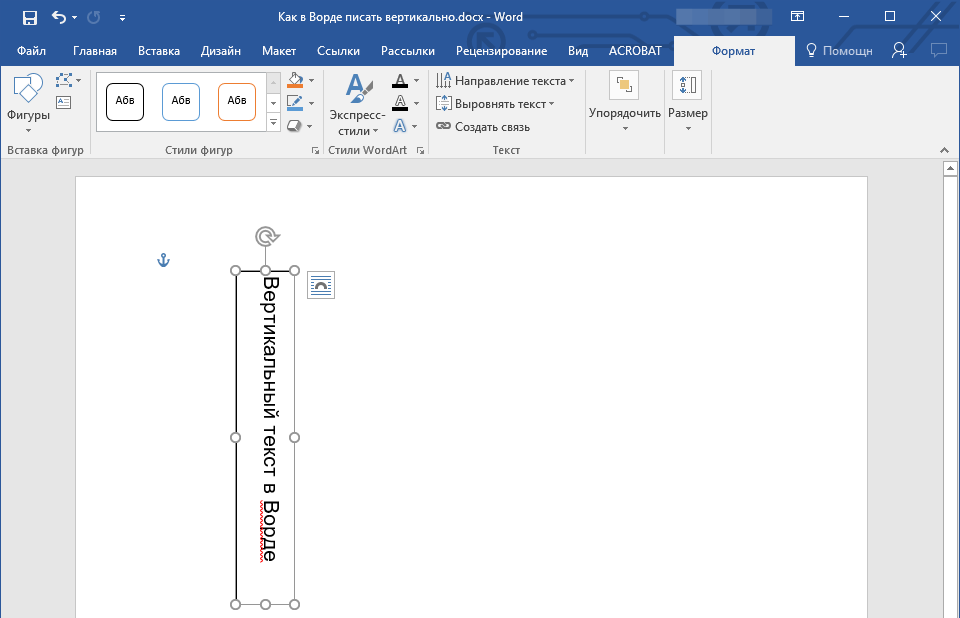The width and height of the screenshot is (960, 618).
Task: Click the Помощн lightbulb search field
Action: tap(839, 51)
